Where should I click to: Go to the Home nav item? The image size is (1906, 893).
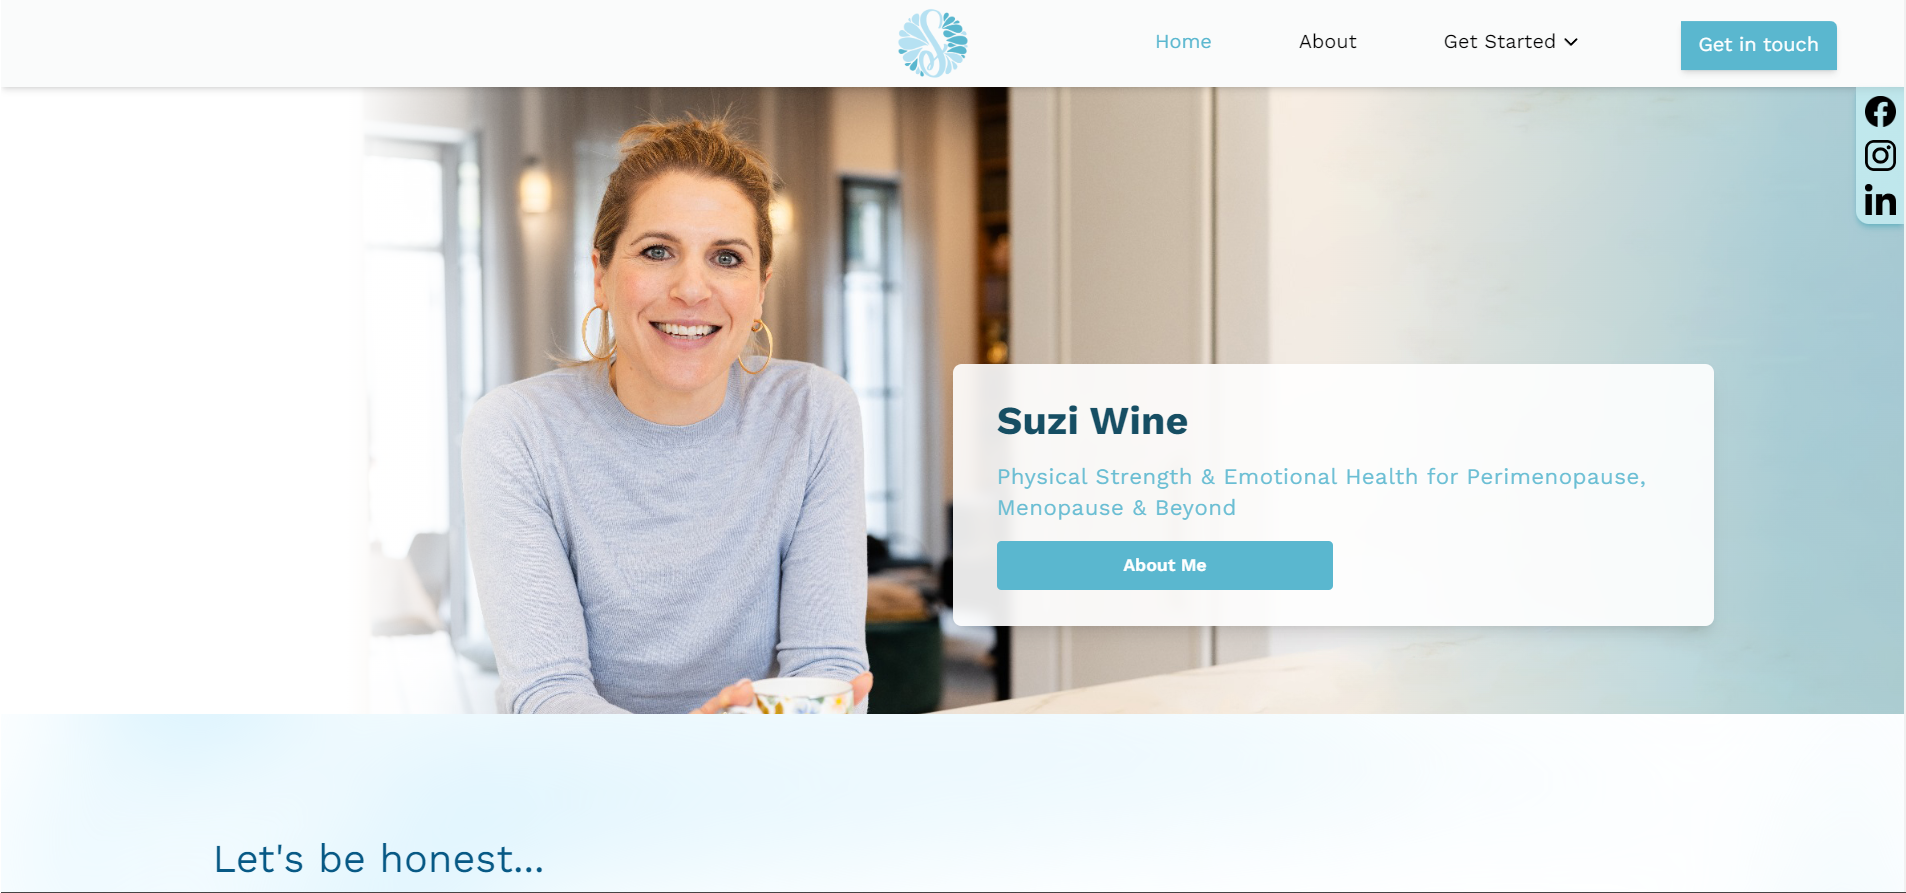pyautogui.click(x=1183, y=42)
